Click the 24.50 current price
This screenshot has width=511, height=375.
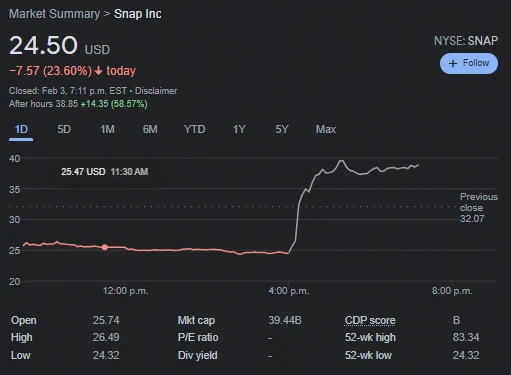(43, 45)
